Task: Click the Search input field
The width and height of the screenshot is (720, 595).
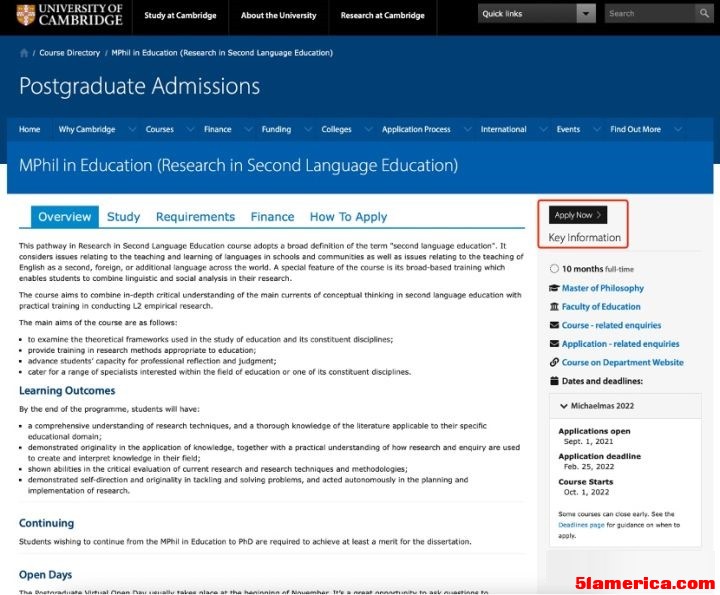Action: 650,13
